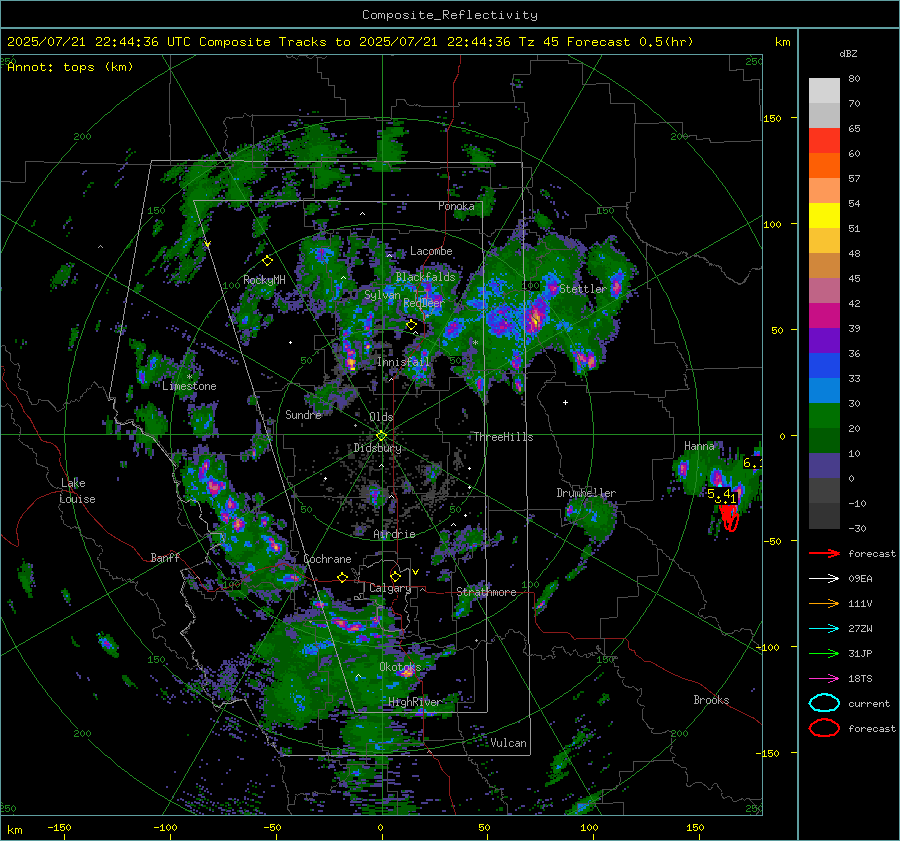Click the bright yellow dBZ swatch
900x841 pixels.
(824, 216)
